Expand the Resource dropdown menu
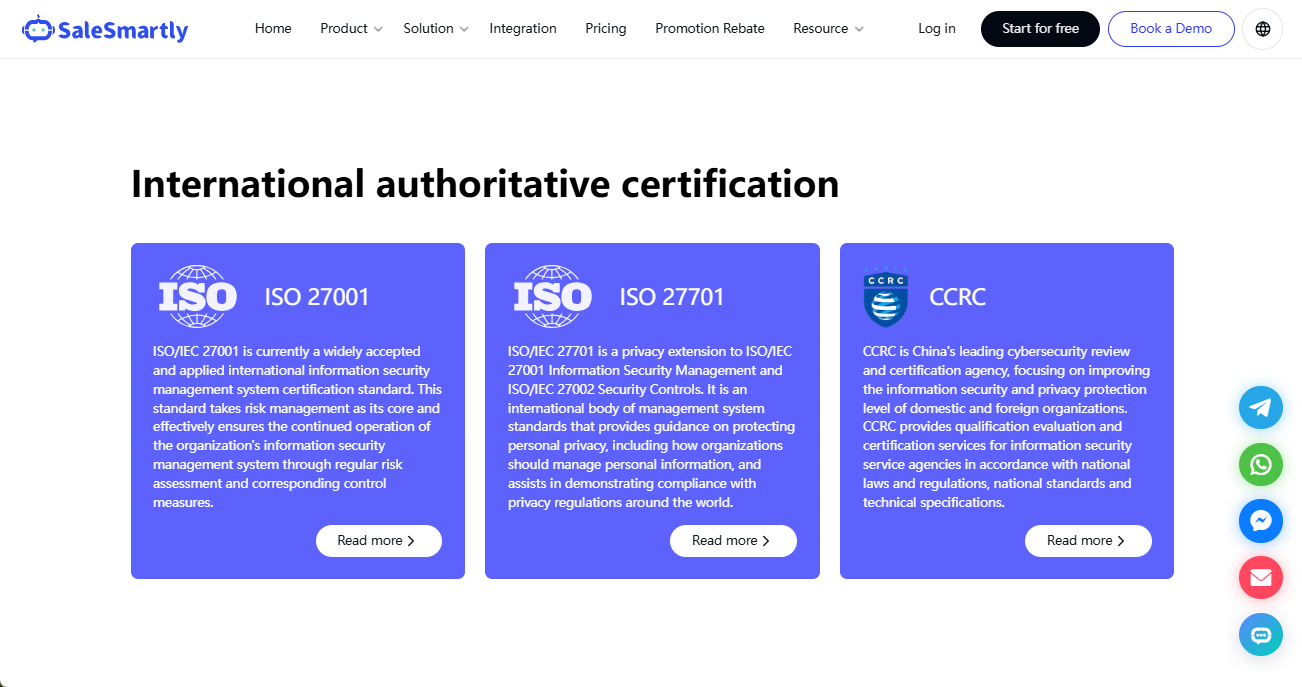 [828, 29]
